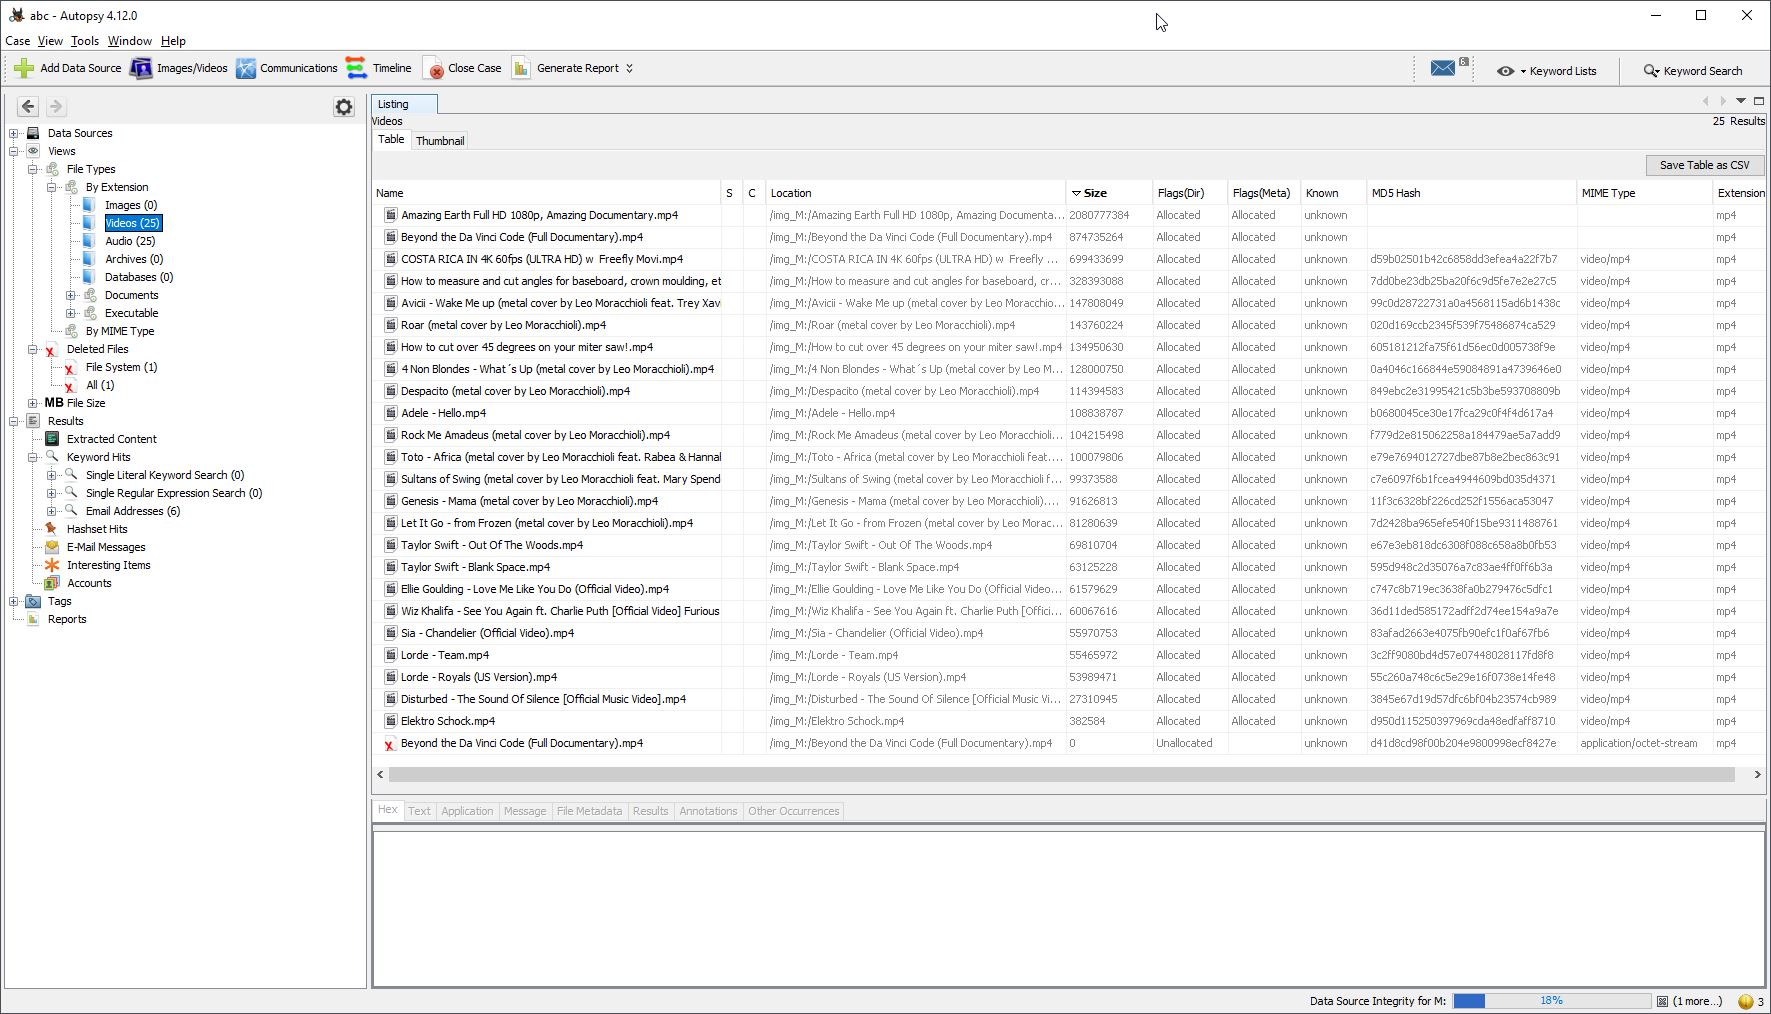
Task: Click the yellow notification bulb icon
Action: (1746, 1001)
